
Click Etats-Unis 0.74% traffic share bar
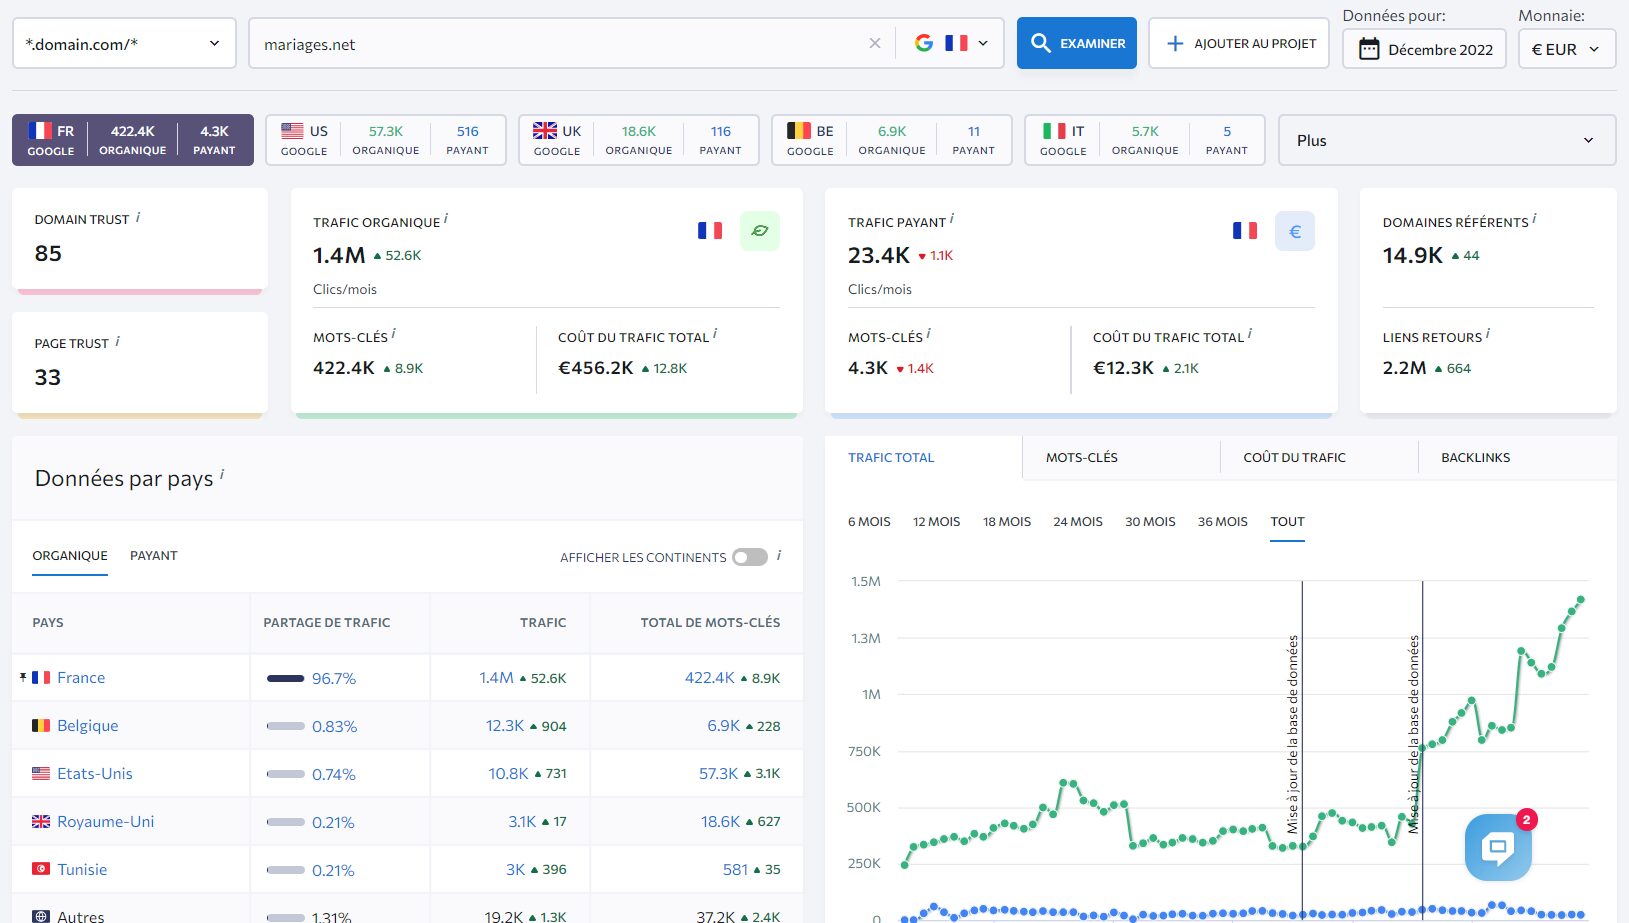click(285, 774)
